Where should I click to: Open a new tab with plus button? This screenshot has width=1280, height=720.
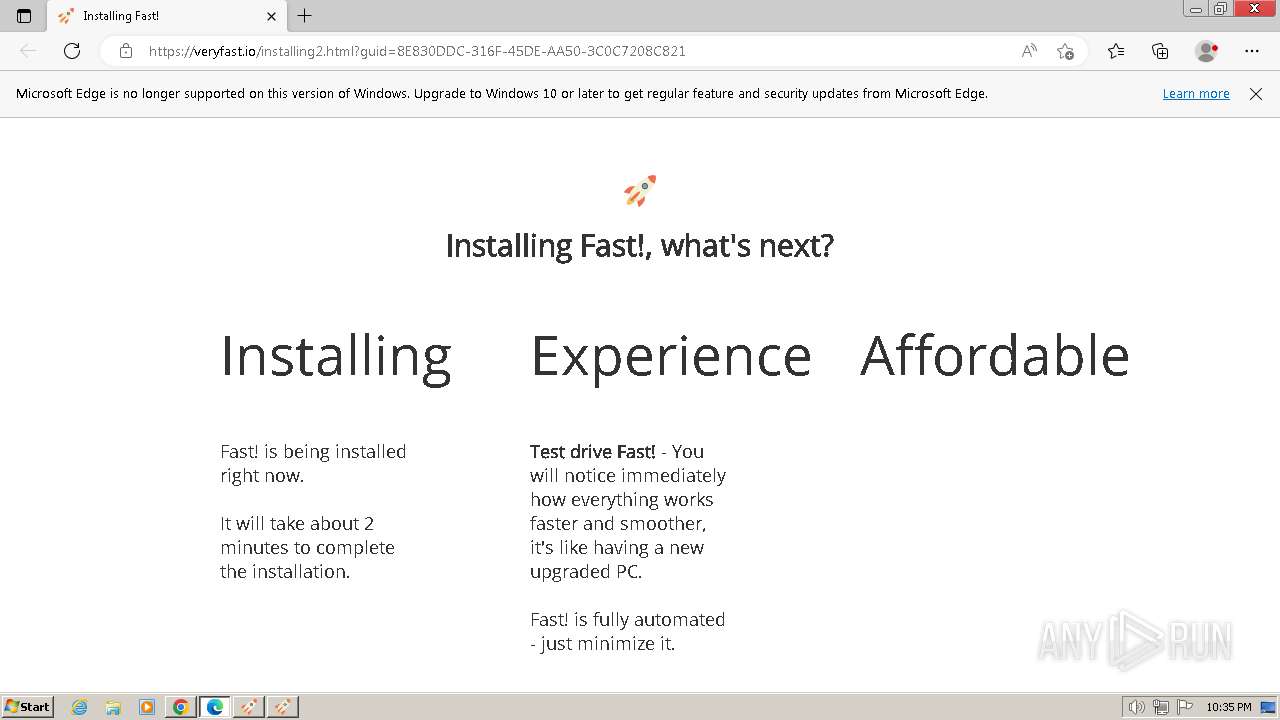tap(305, 16)
